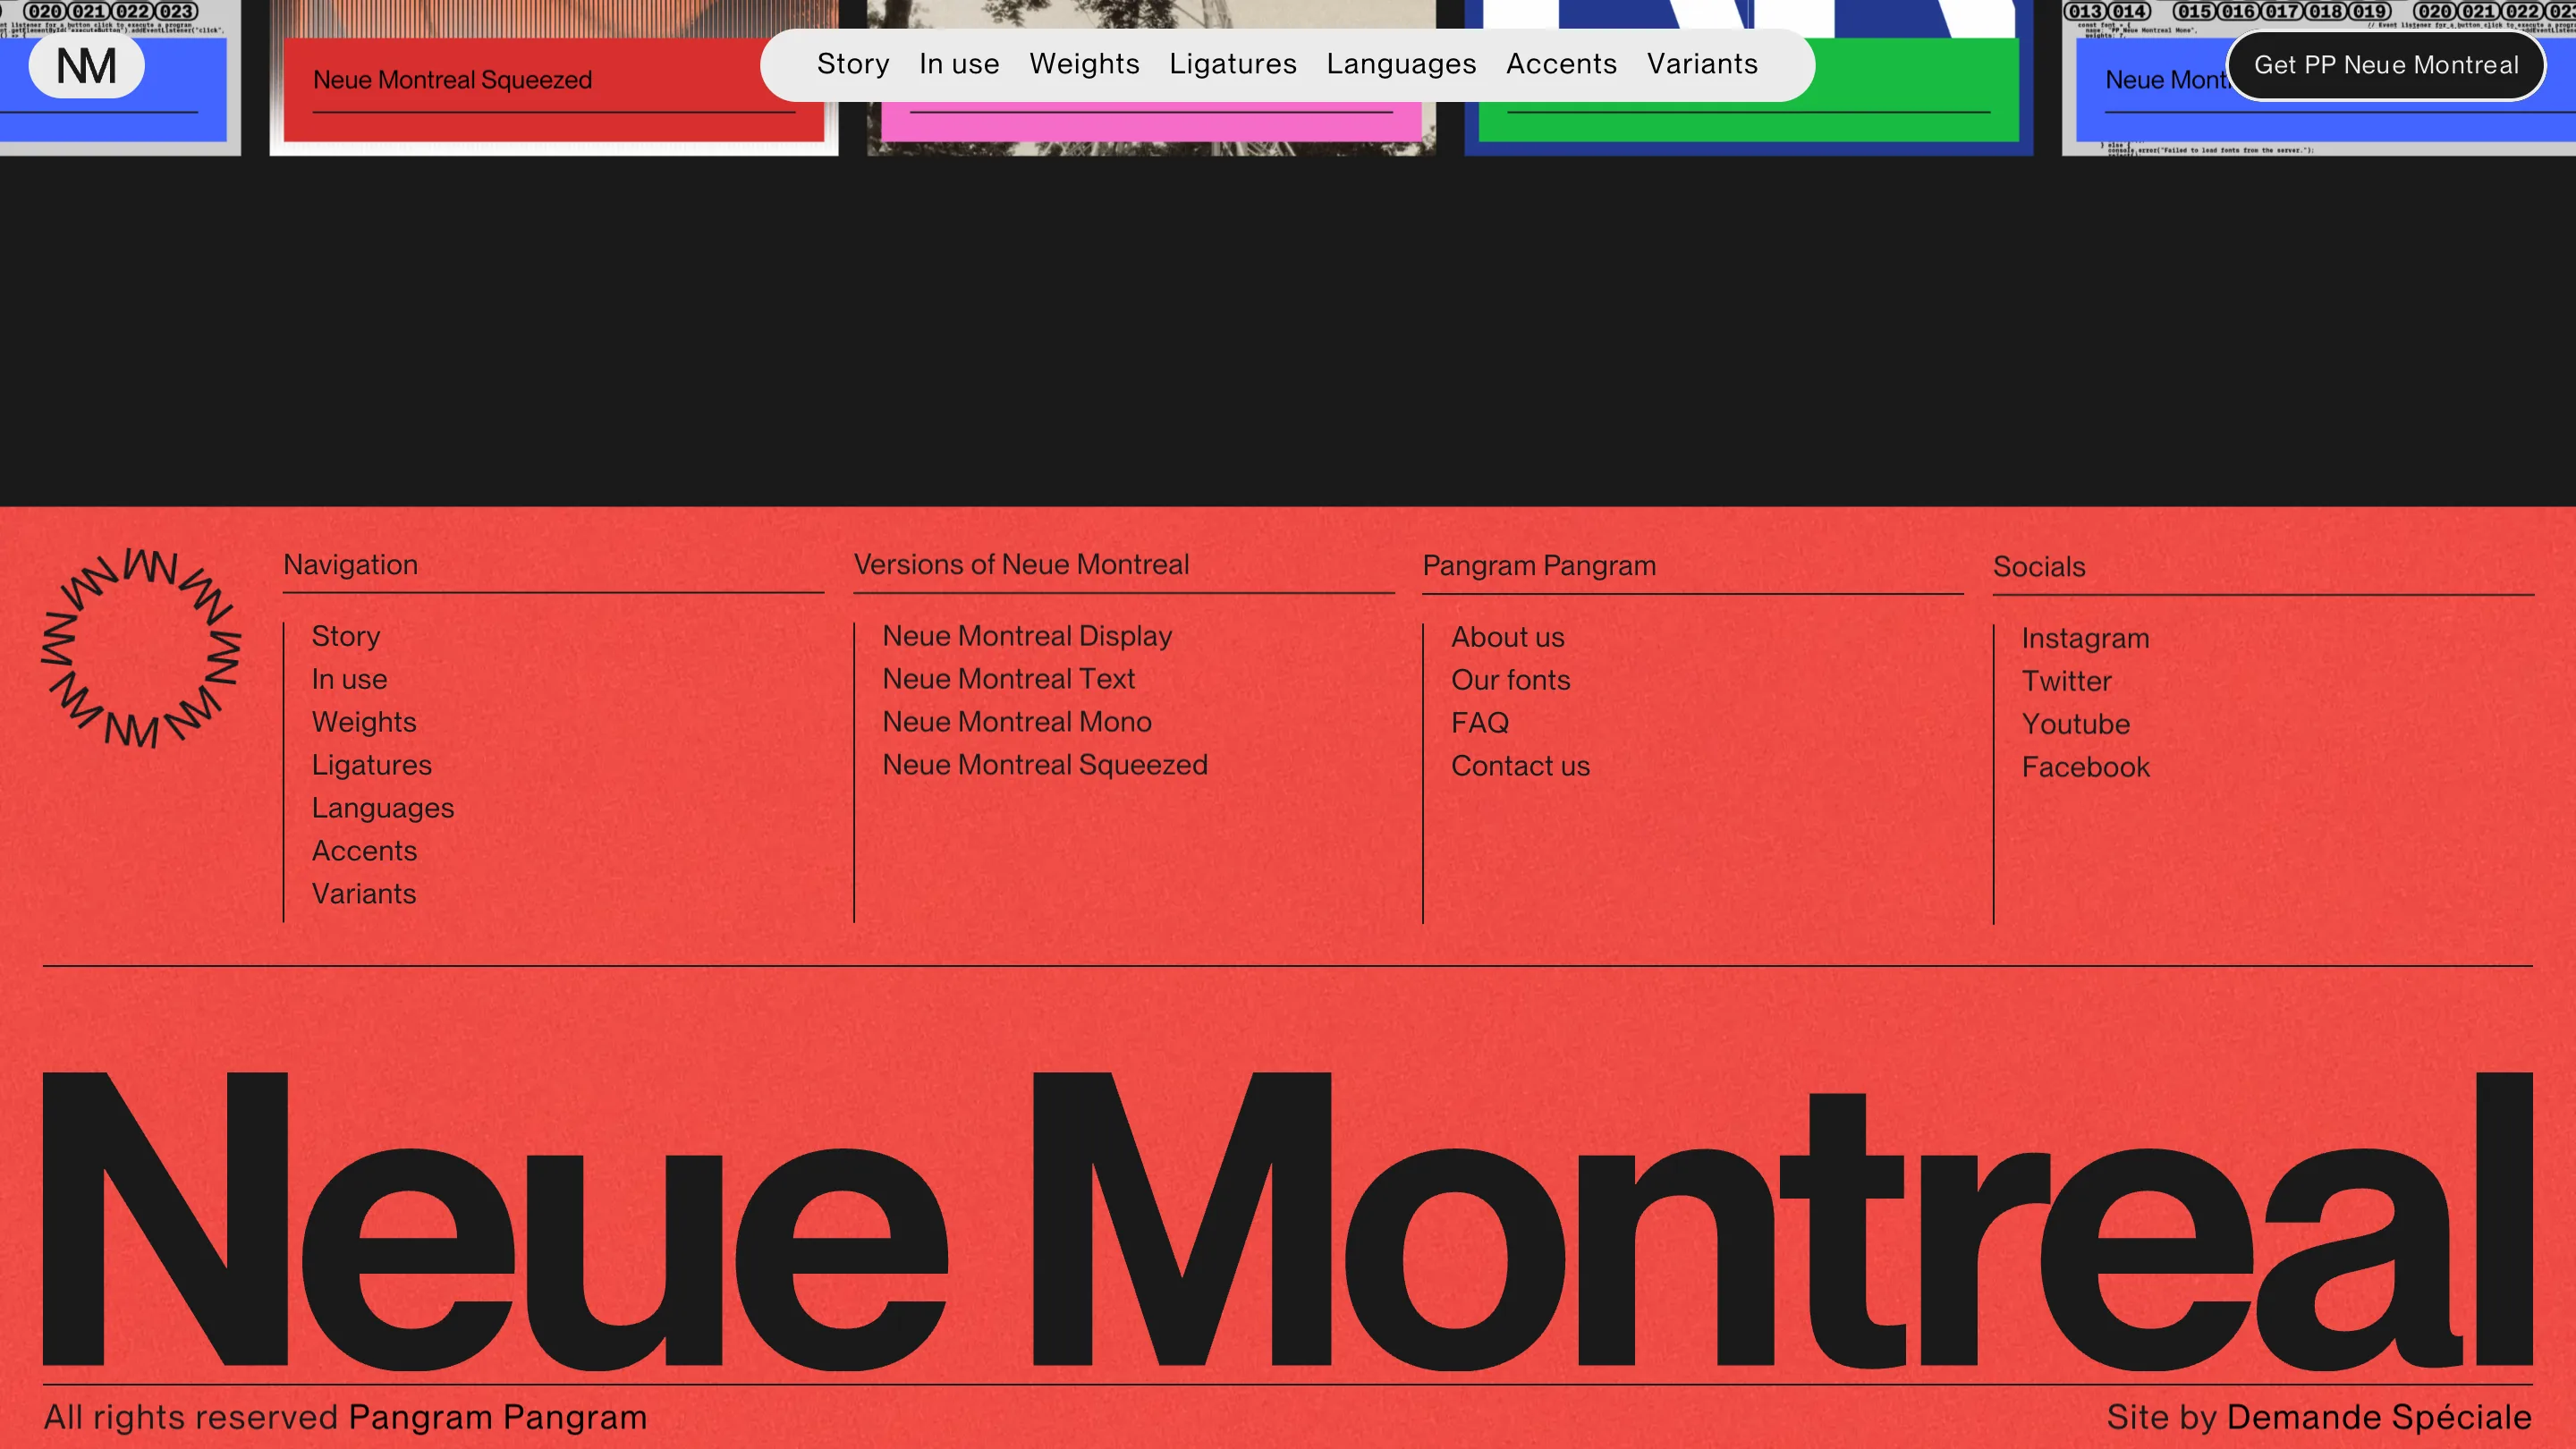Jump to Weights from the top navigation pill
Viewport: 2576px width, 1449px height.
(x=1084, y=64)
